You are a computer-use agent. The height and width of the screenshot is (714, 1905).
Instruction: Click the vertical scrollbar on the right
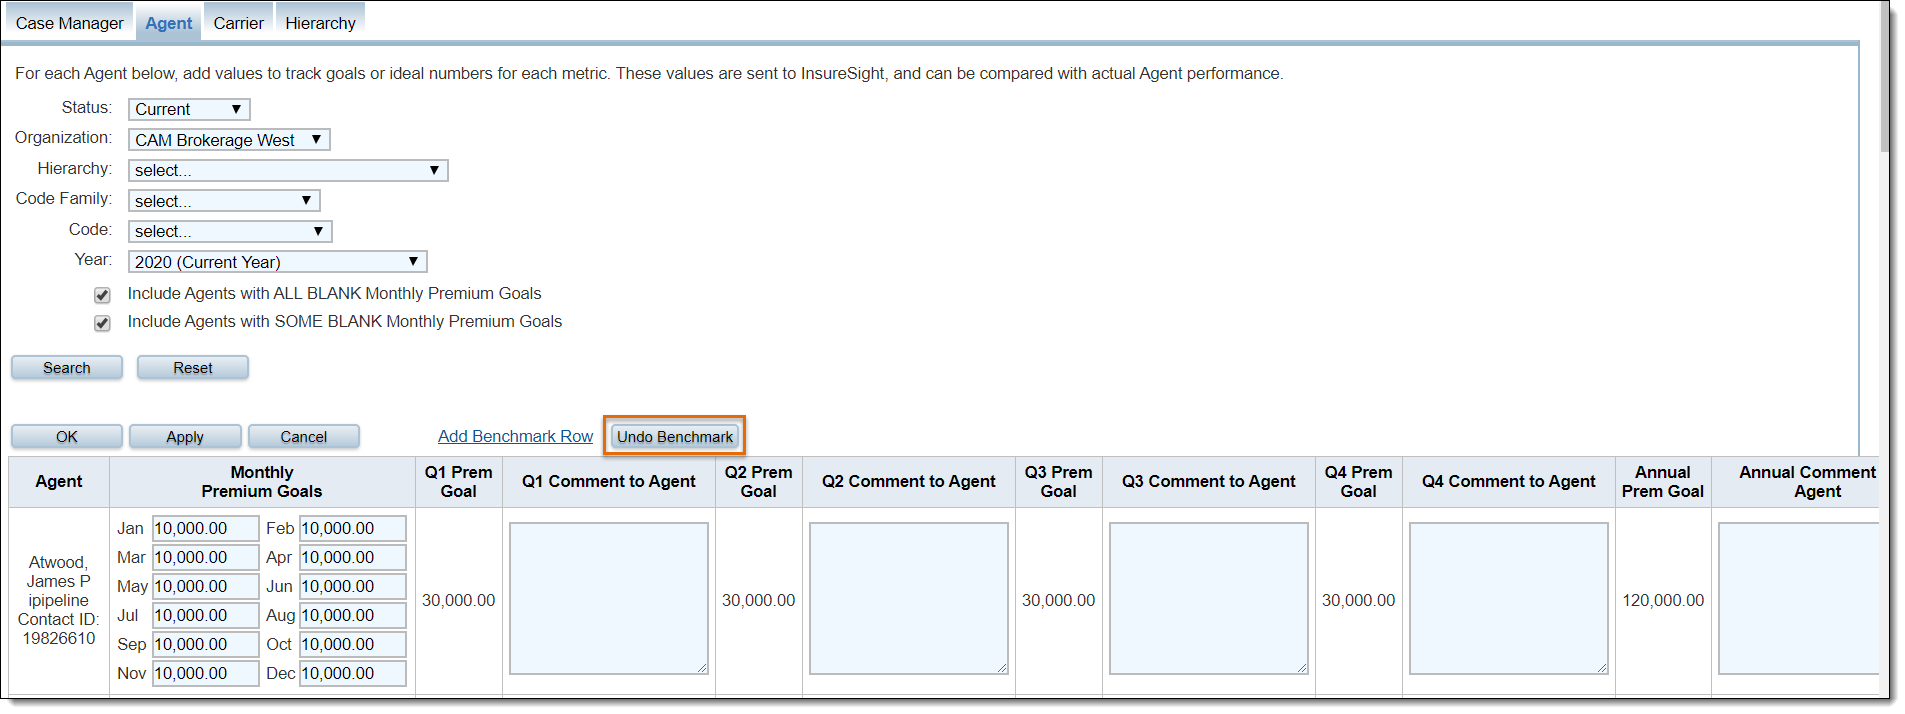[1884, 80]
